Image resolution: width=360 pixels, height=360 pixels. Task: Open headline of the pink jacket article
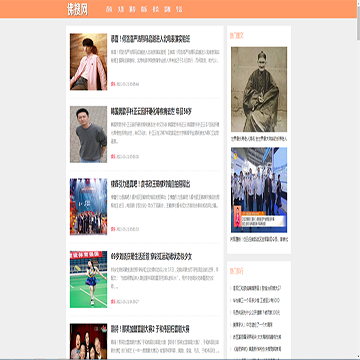coord(150,39)
